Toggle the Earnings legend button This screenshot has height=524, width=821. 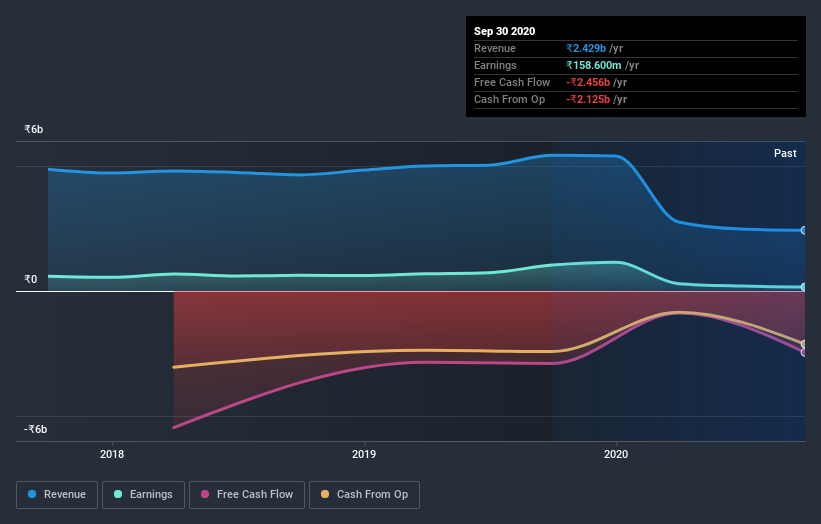click(x=143, y=495)
